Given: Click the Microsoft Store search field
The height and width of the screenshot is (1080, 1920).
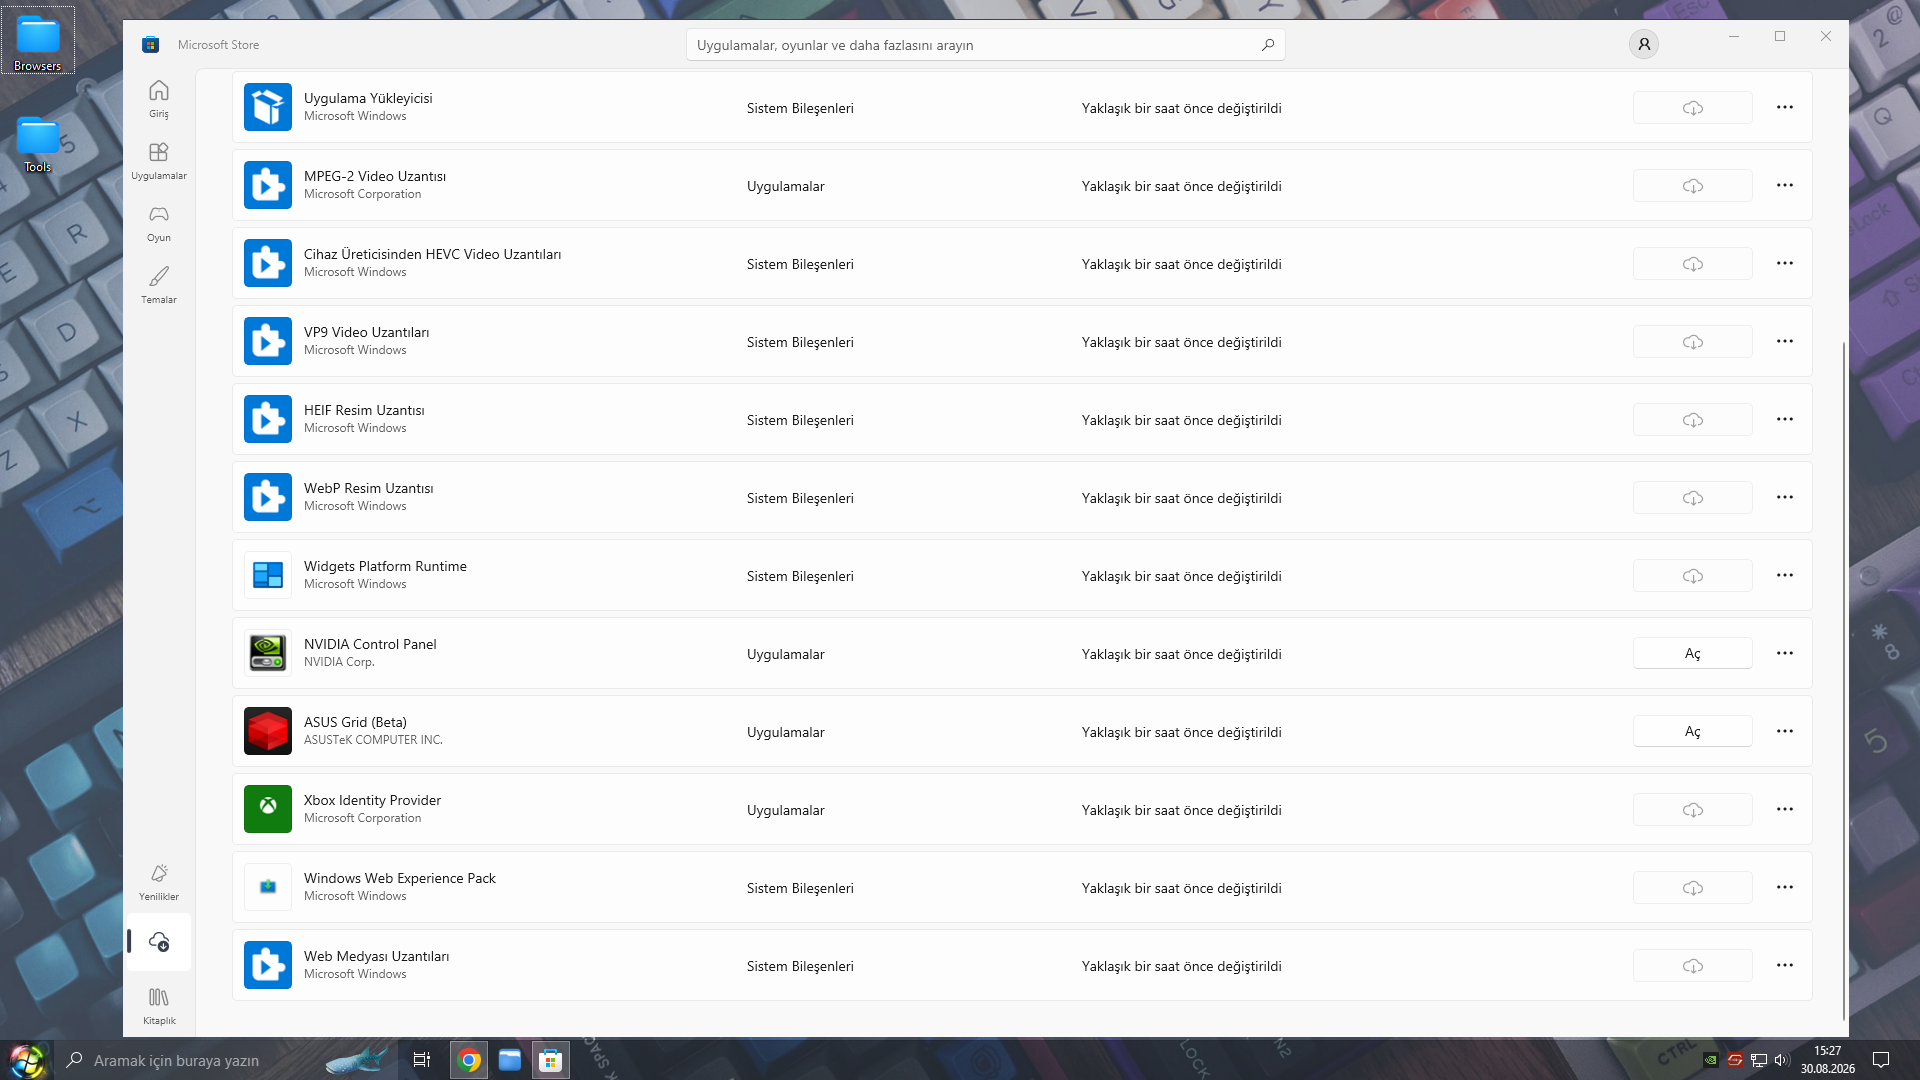Looking at the screenshot, I should 985,45.
